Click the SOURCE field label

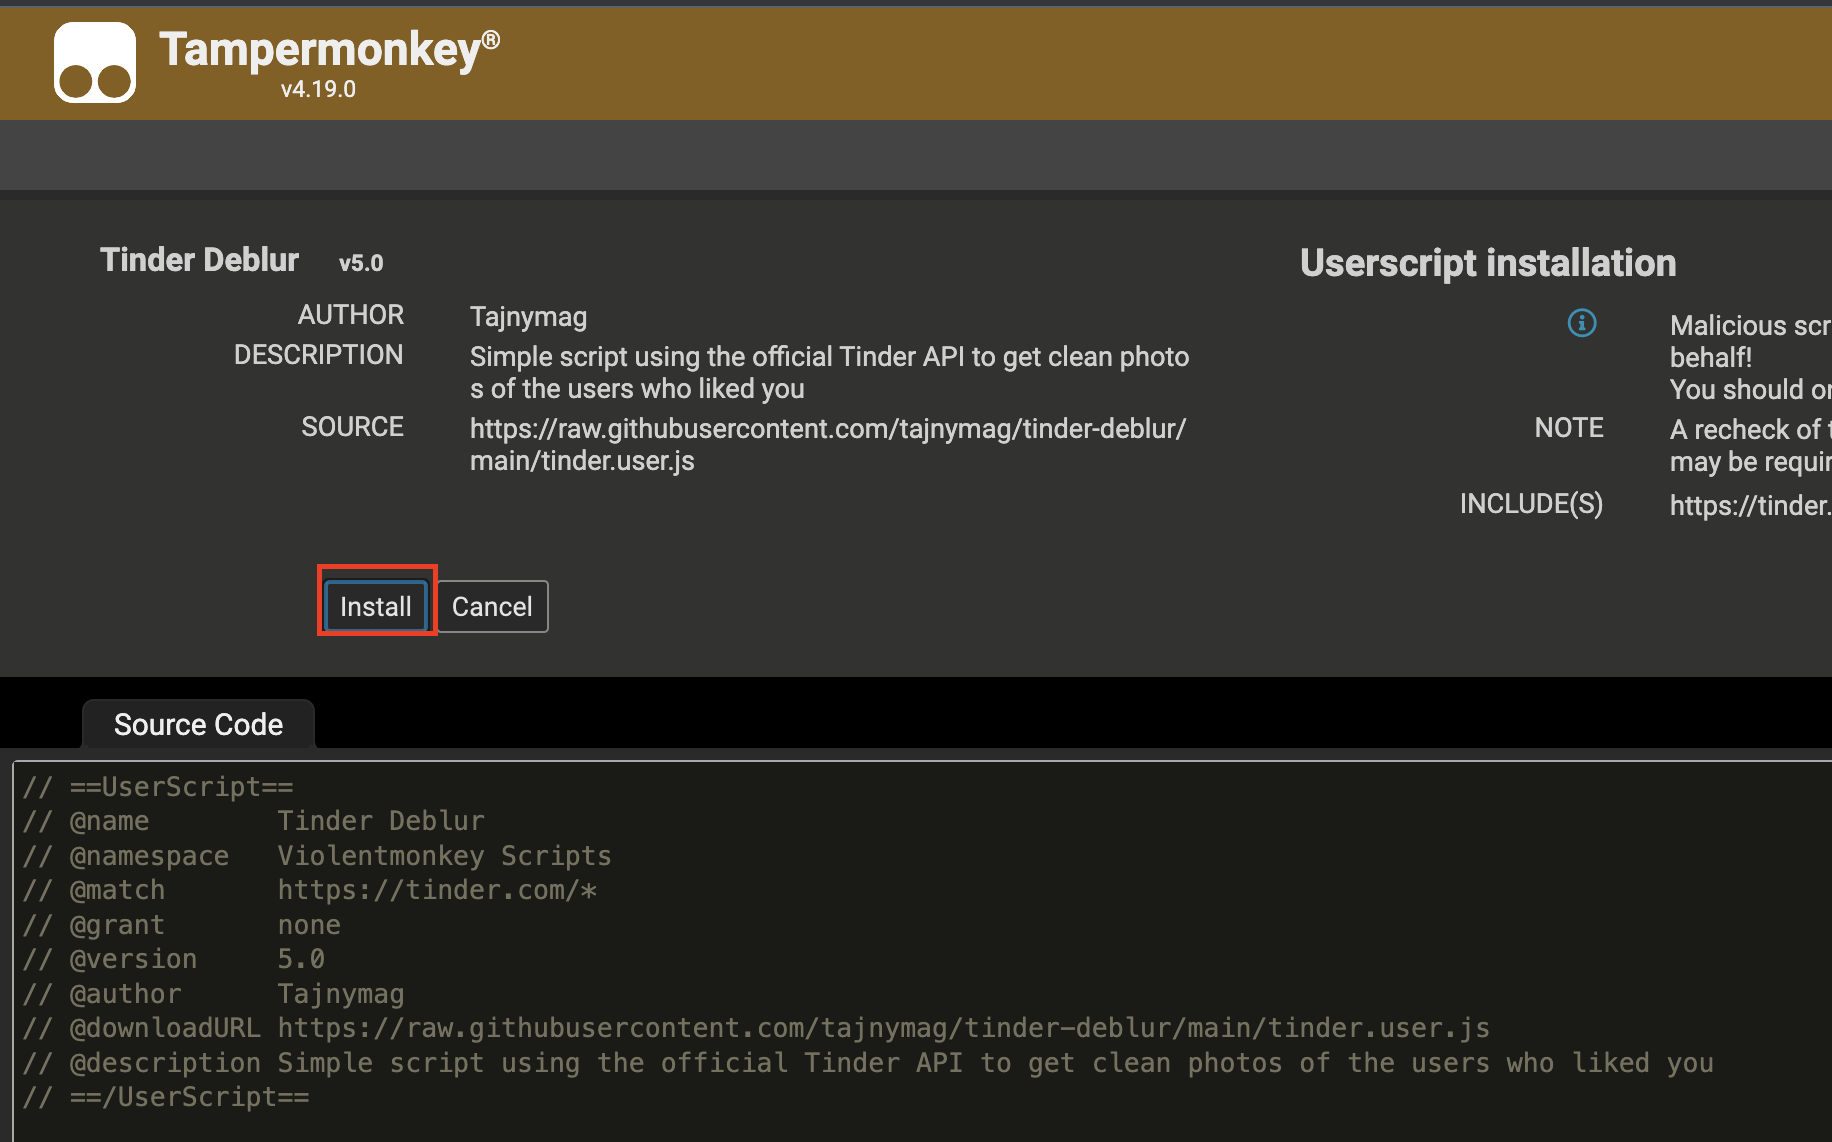[x=353, y=427]
